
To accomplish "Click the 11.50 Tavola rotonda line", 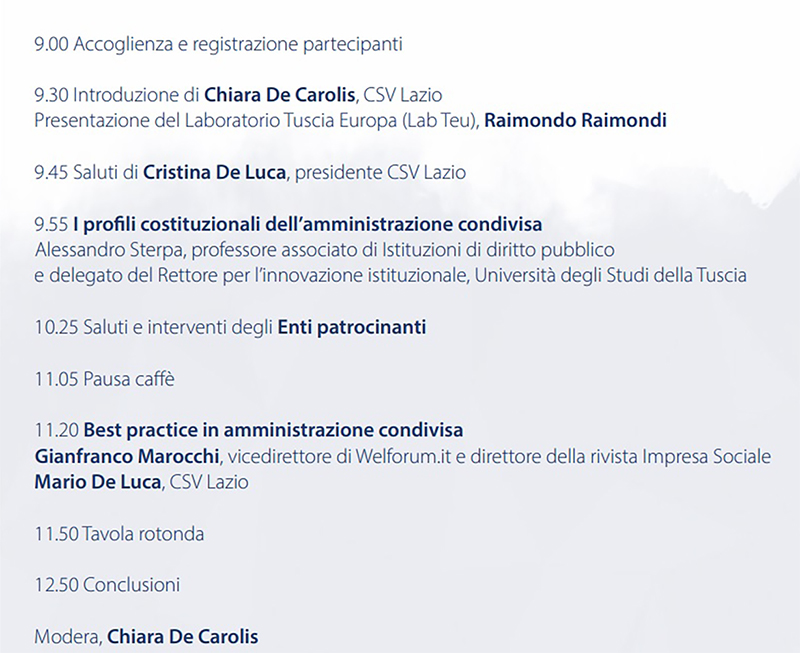I will pos(119,534).
